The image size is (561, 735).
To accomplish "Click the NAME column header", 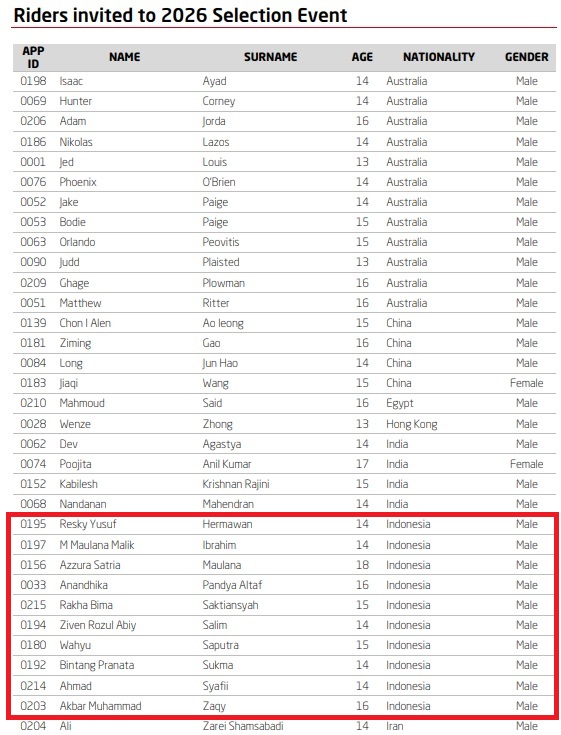I will (x=124, y=57).
